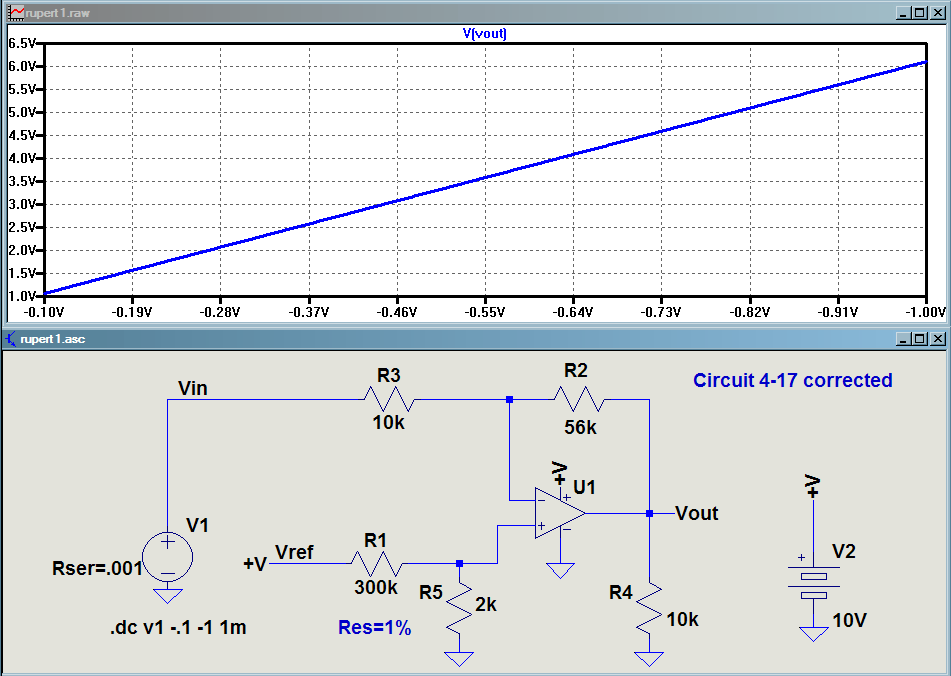Select resistor R1 zigzag symbol

click(x=376, y=564)
